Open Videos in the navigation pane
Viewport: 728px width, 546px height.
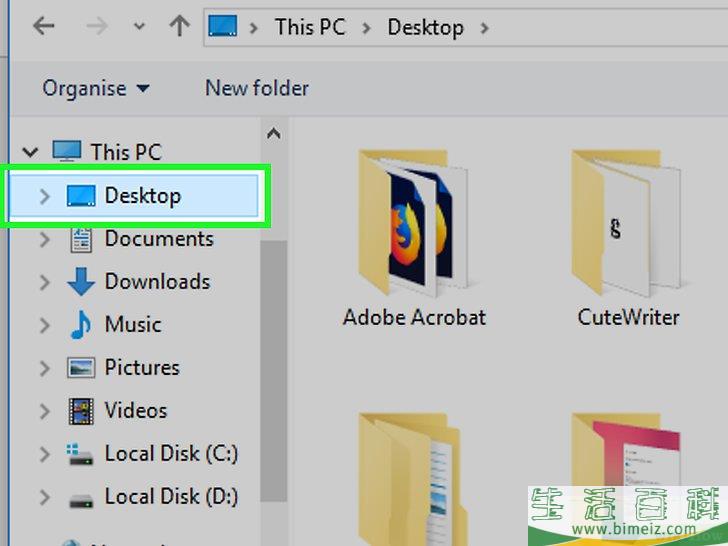[136, 410]
